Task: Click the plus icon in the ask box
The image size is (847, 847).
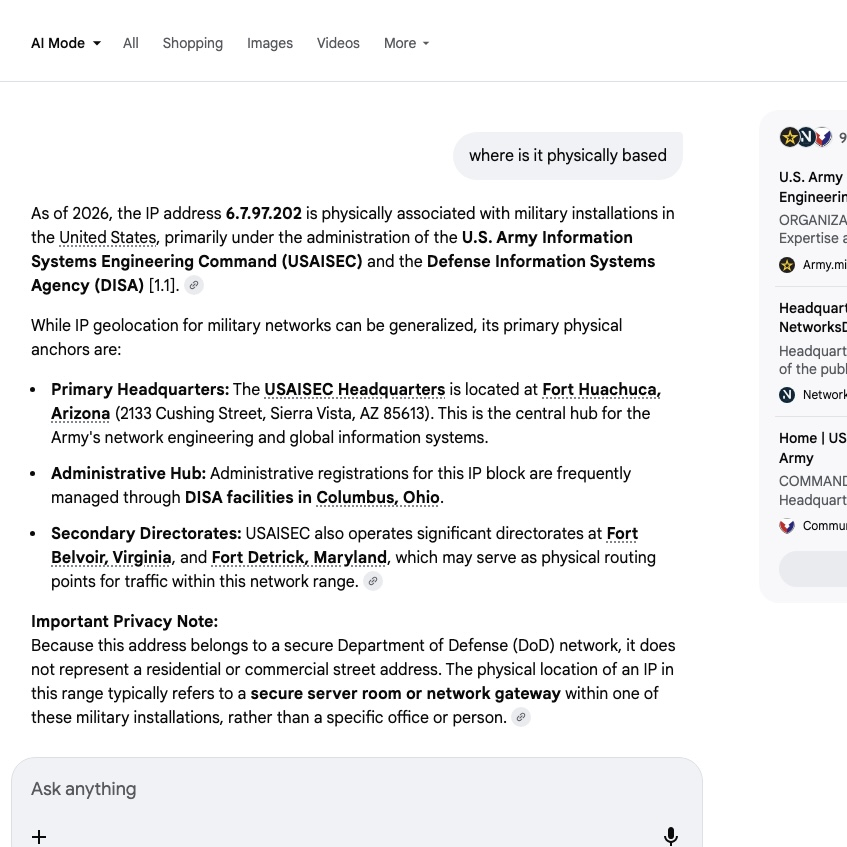Action: click(x=39, y=837)
